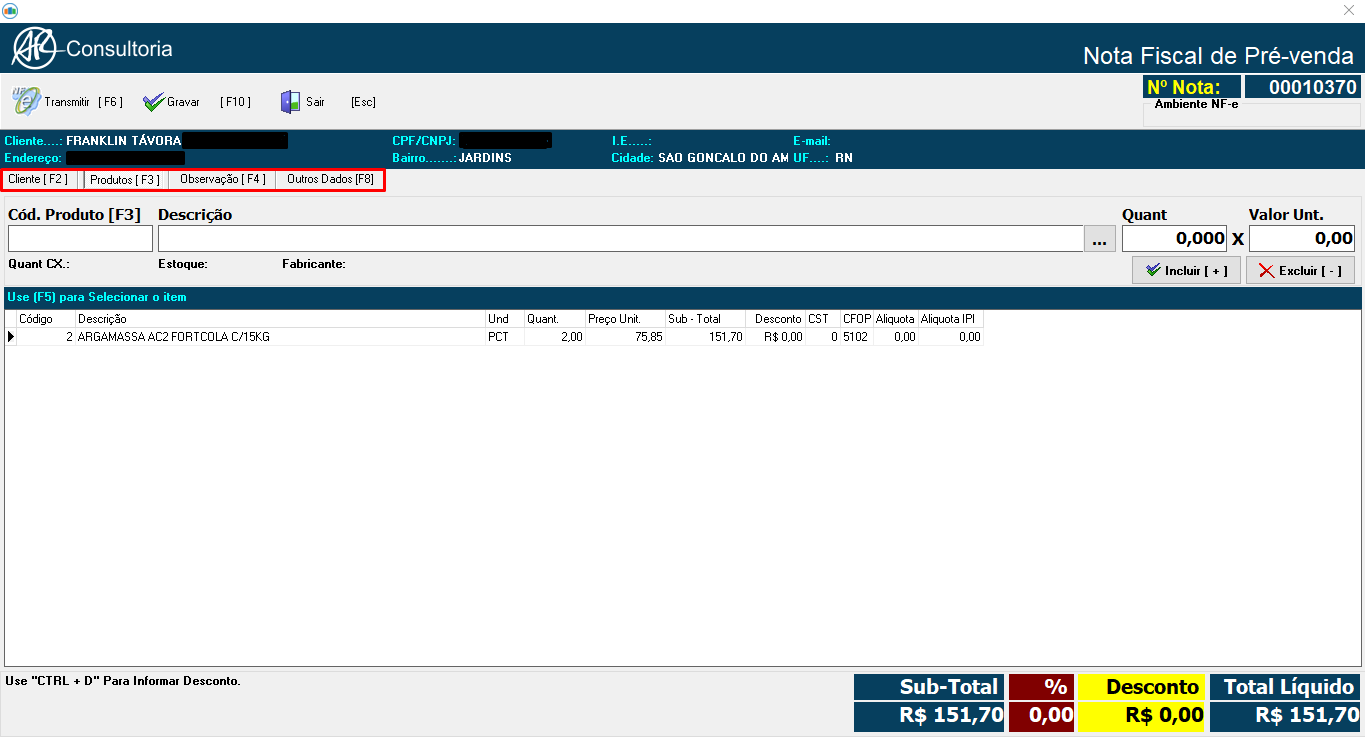Click the PCT unit cell

click(505, 337)
